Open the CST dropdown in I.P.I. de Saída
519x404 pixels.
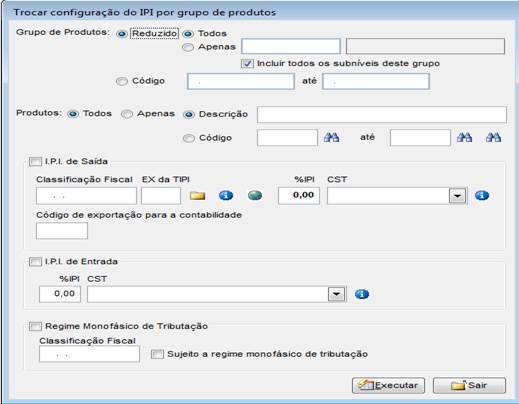click(457, 196)
